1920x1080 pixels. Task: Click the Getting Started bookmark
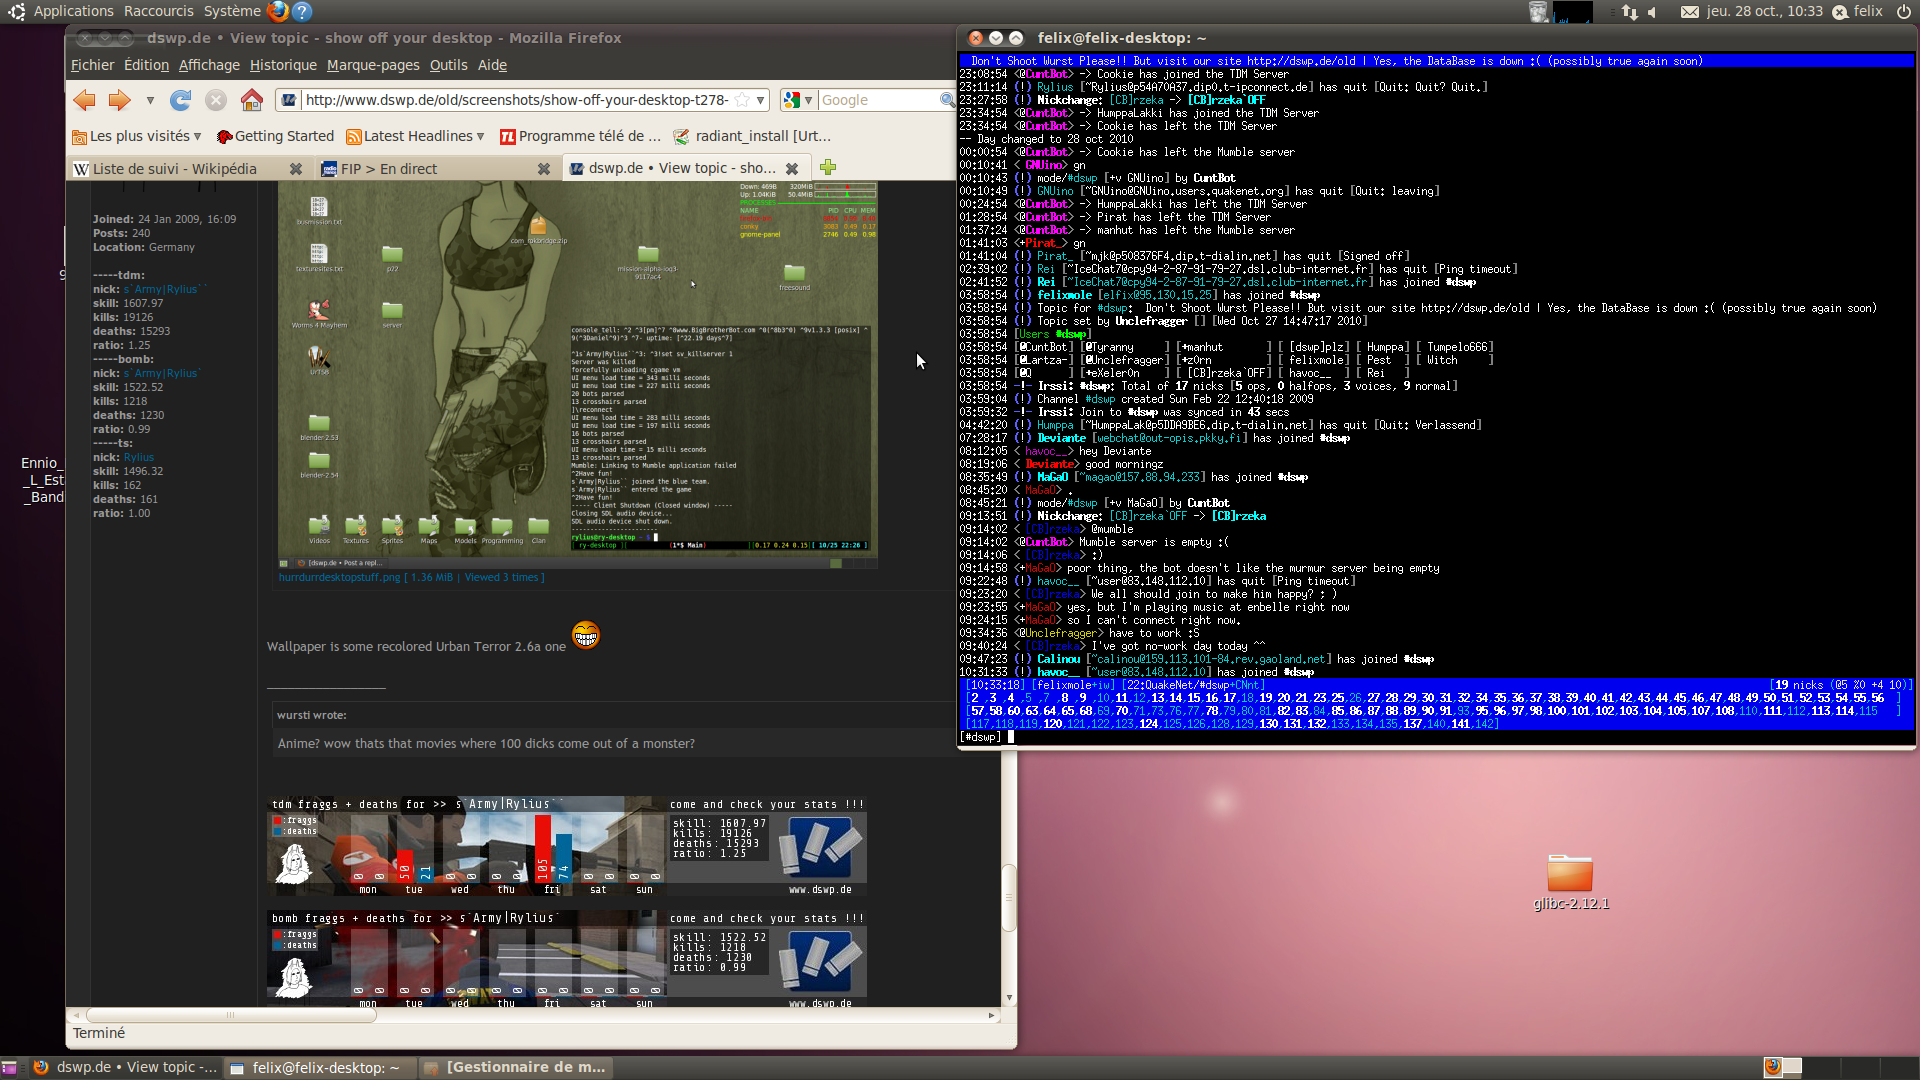275,136
